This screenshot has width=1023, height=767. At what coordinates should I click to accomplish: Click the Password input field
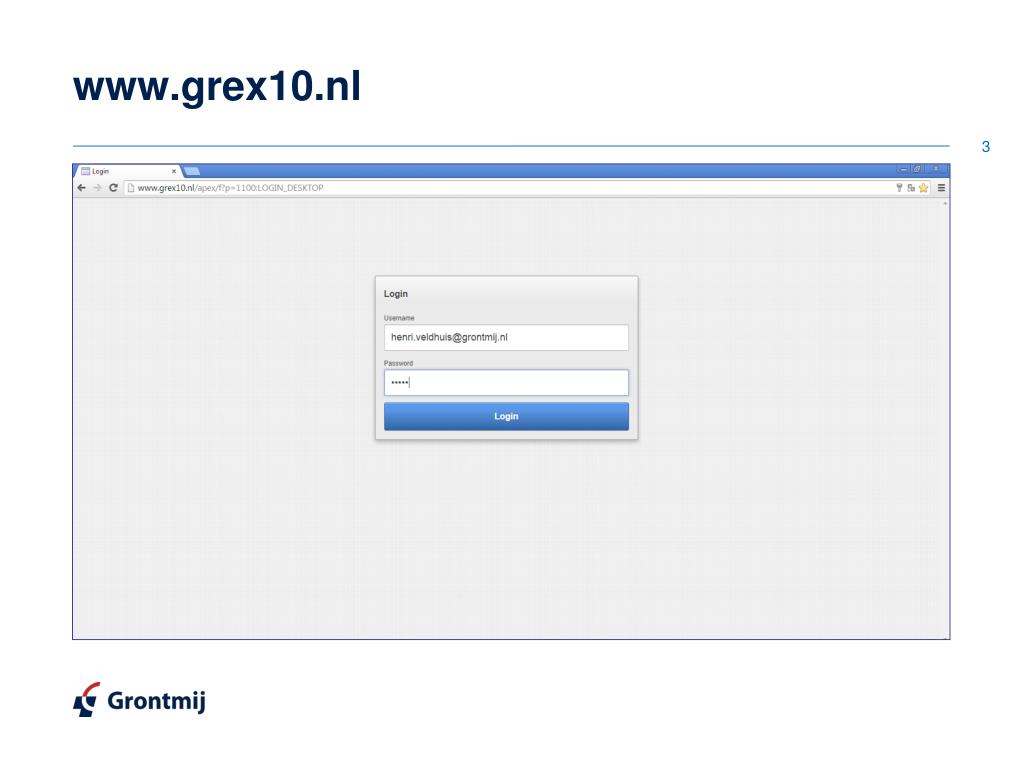(x=506, y=383)
